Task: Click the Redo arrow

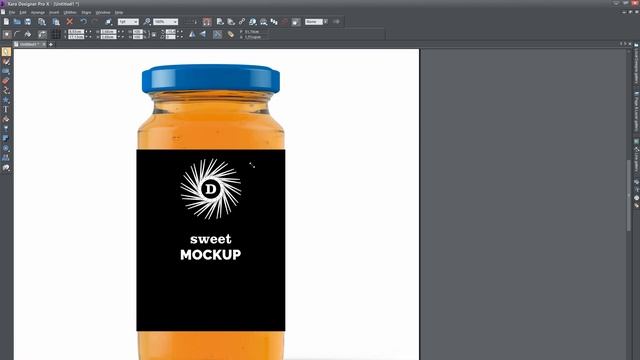Action: tap(94, 22)
